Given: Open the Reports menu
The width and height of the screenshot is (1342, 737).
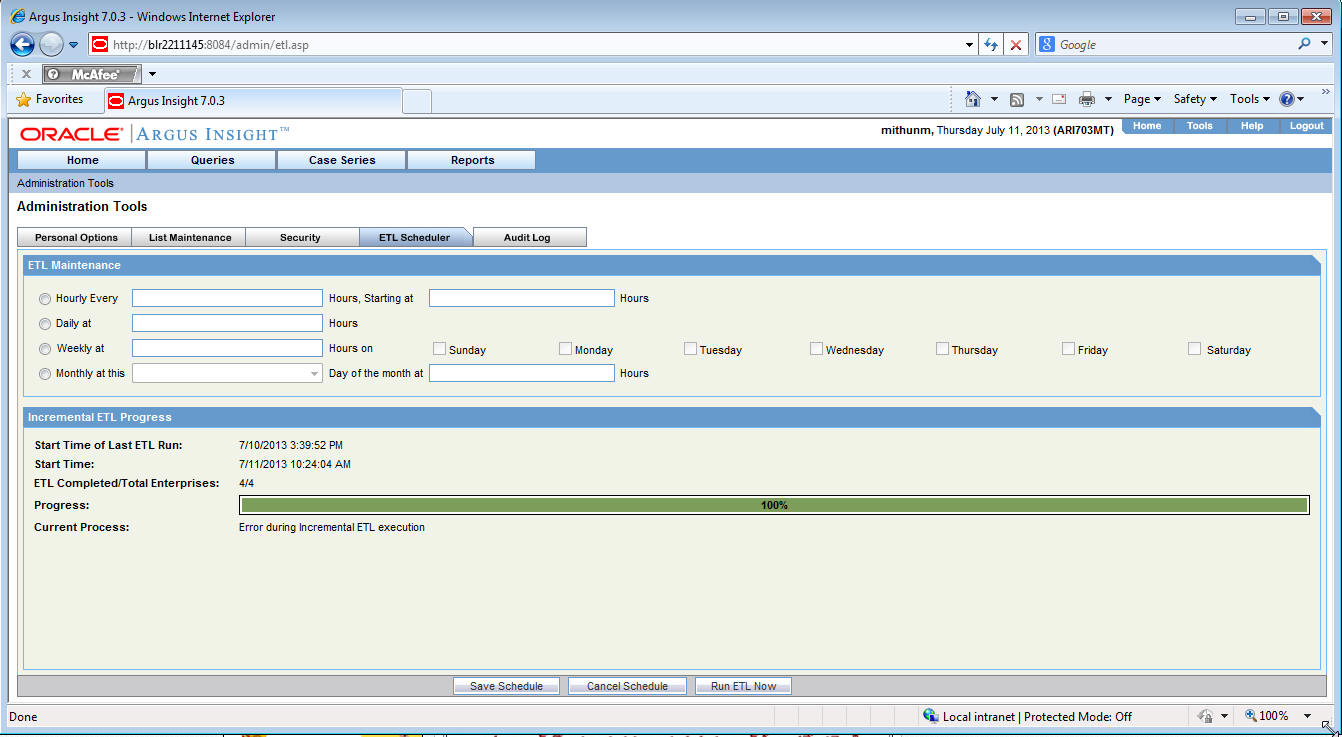Looking at the screenshot, I should 472,160.
